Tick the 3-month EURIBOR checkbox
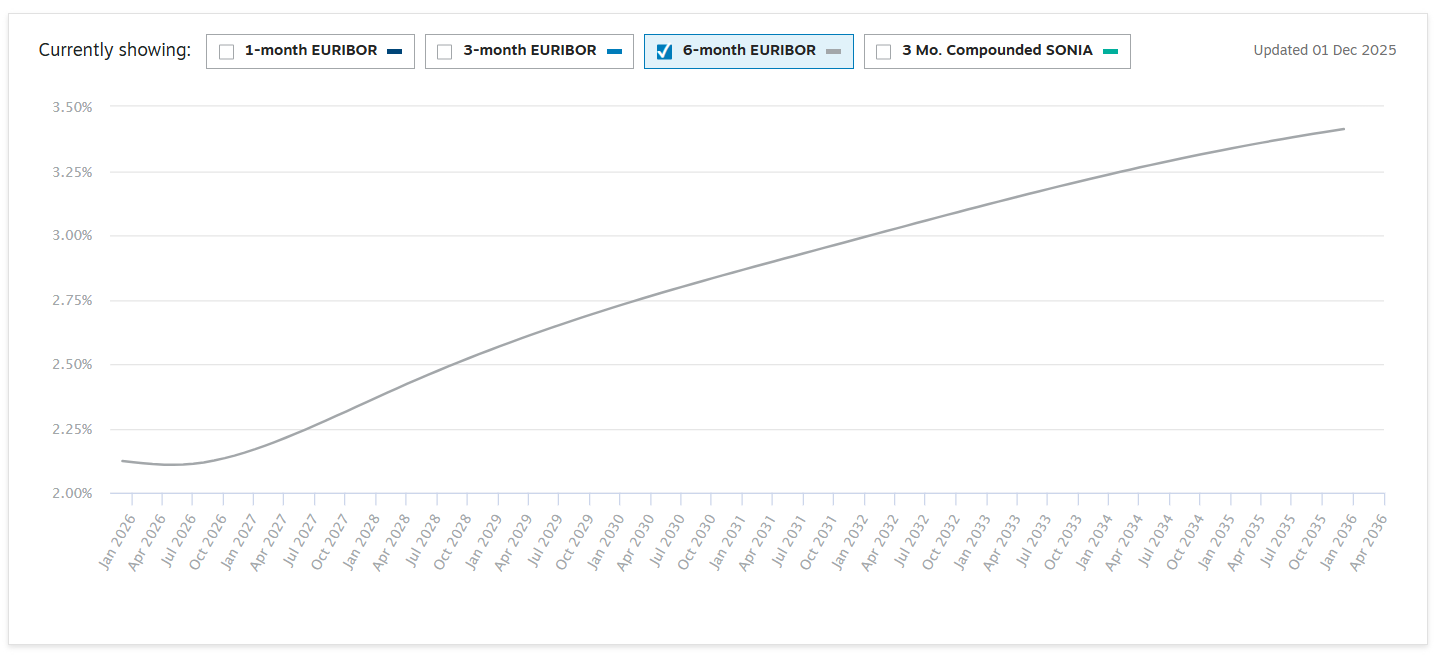Viewport: 1441px width, 659px height. [445, 52]
